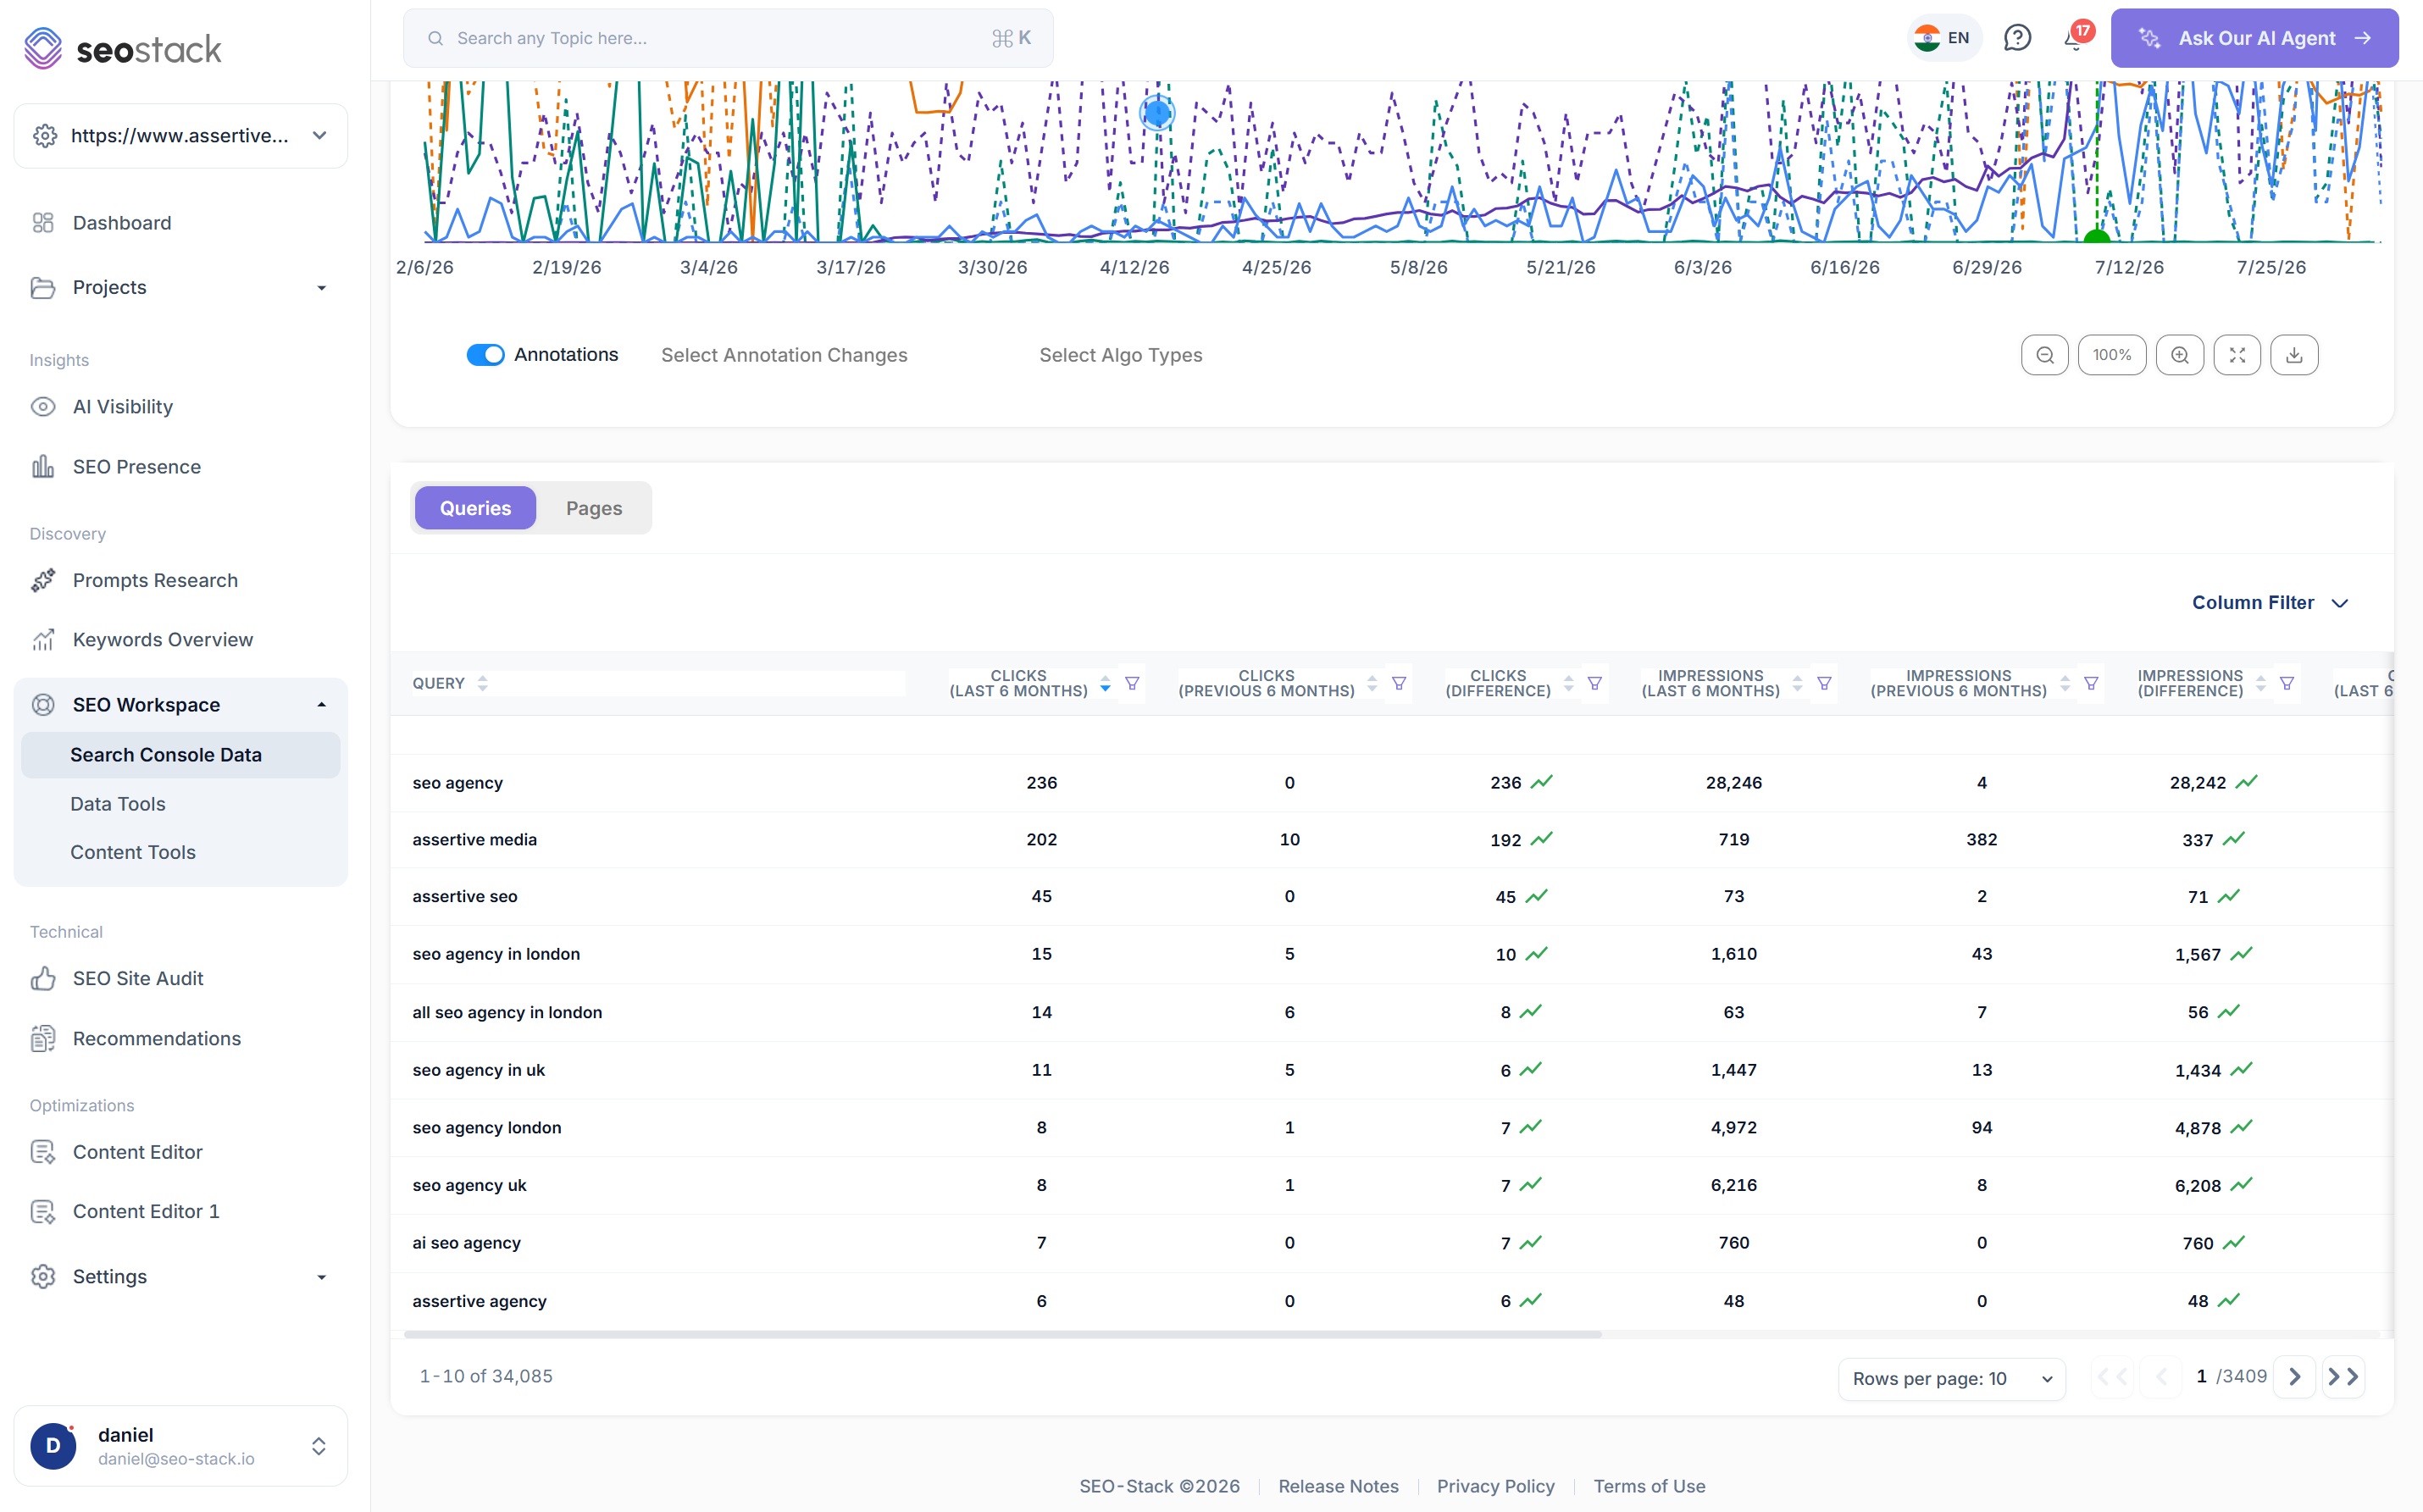This screenshot has width=2423, height=1512.
Task: Click the 'assertive media' query row
Action: coord(1392,840)
